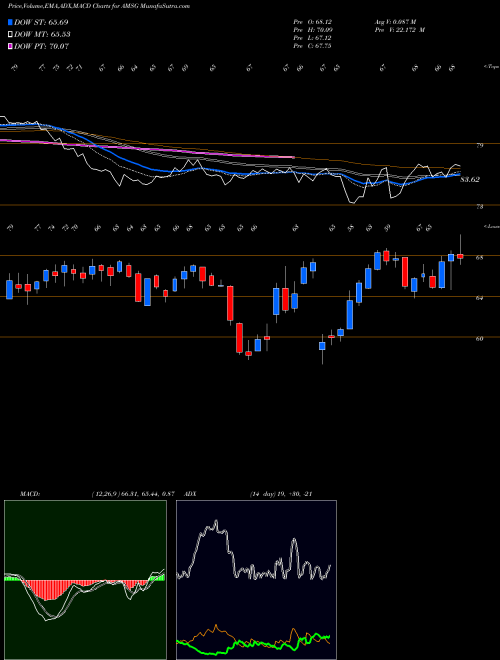Viewport: 500px width, 660px height.
Task: Click the 83.62 EMA value label
Action: point(470,180)
